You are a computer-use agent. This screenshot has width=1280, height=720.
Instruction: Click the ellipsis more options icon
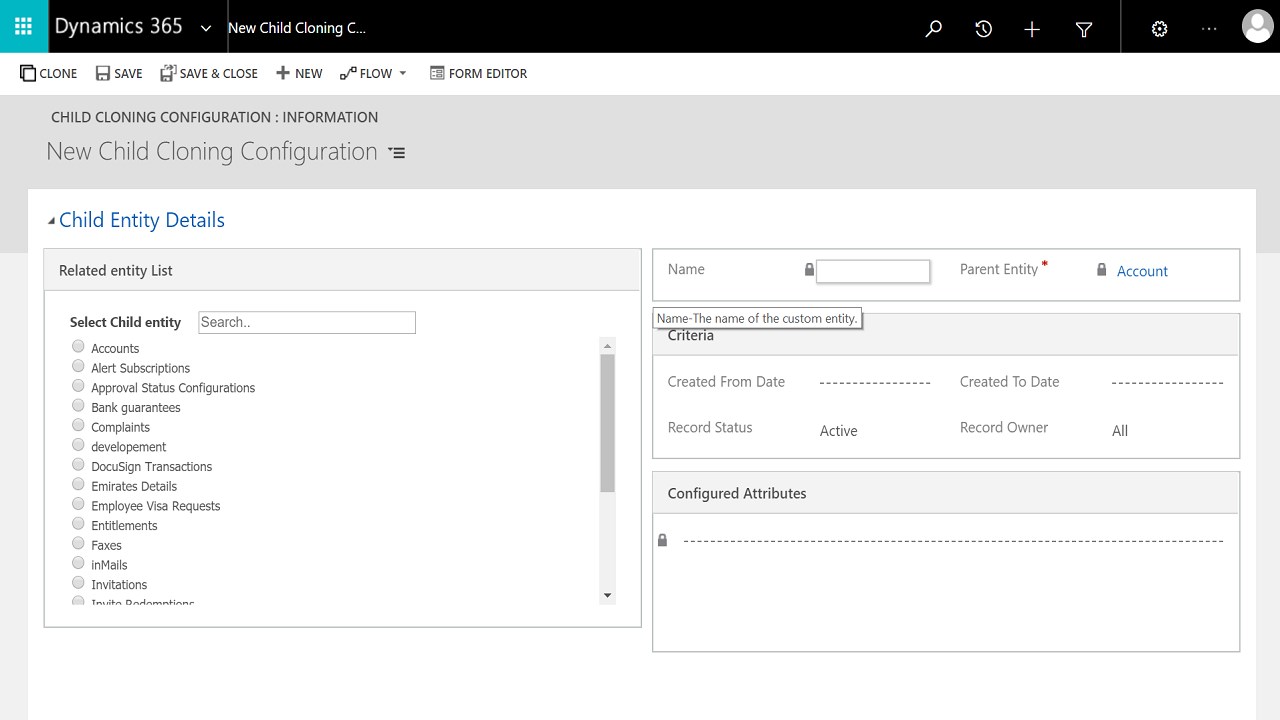(1209, 29)
